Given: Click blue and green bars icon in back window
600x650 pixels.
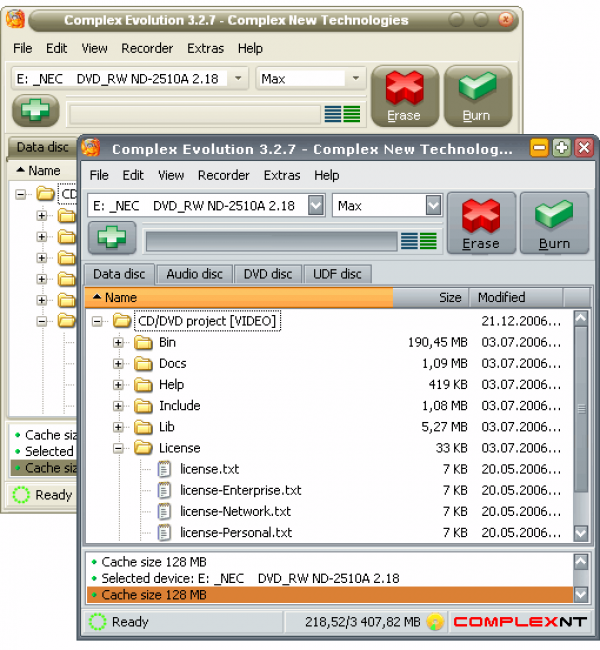Looking at the screenshot, I should point(342,114).
